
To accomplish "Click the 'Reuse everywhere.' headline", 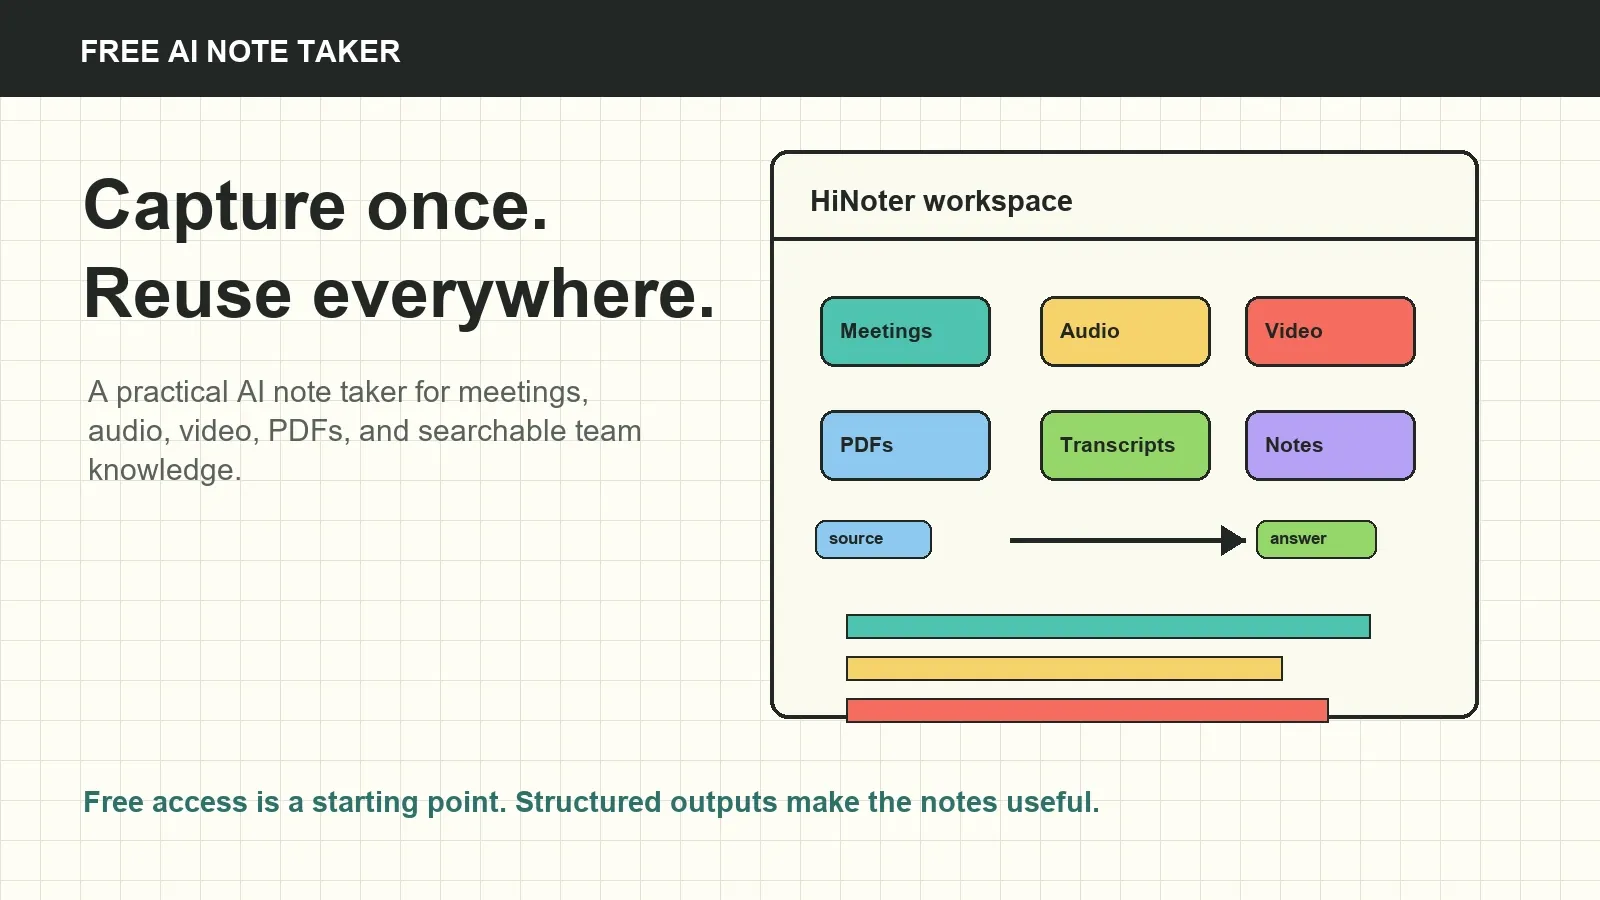I will coord(400,294).
